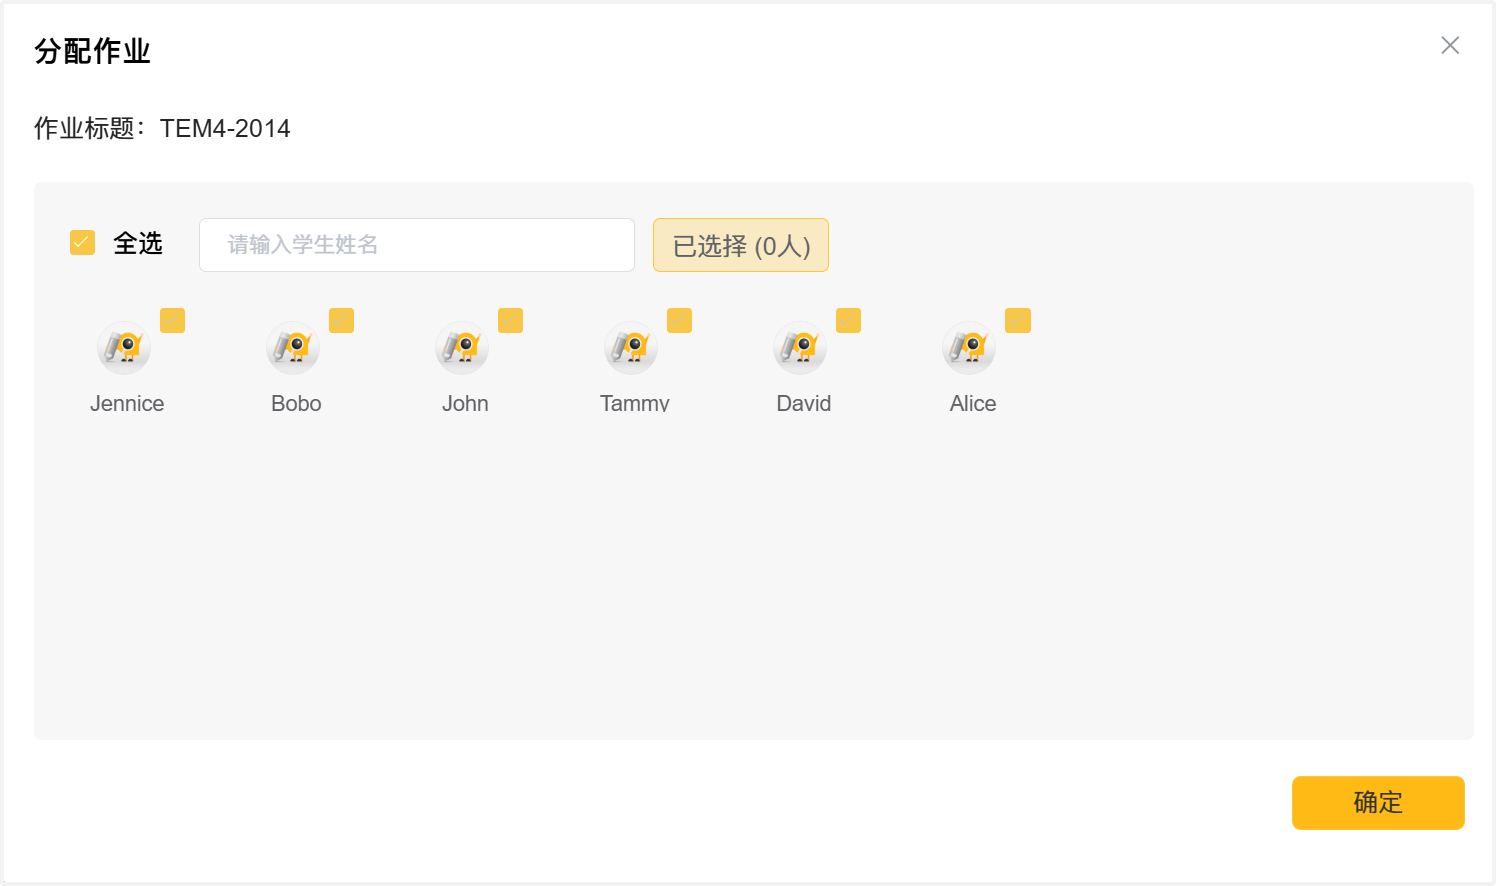Click the name label Alice
This screenshot has height=886, width=1496.
click(x=973, y=403)
